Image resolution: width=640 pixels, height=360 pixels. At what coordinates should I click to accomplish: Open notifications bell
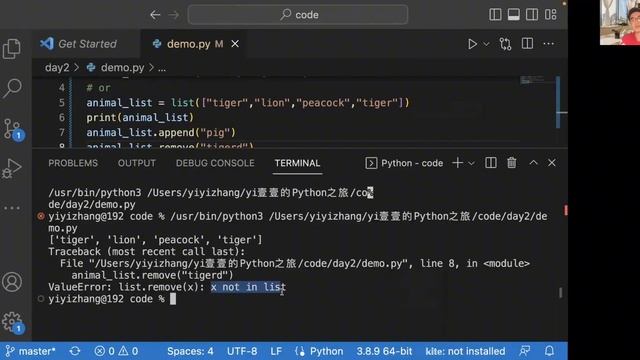(x=549, y=351)
